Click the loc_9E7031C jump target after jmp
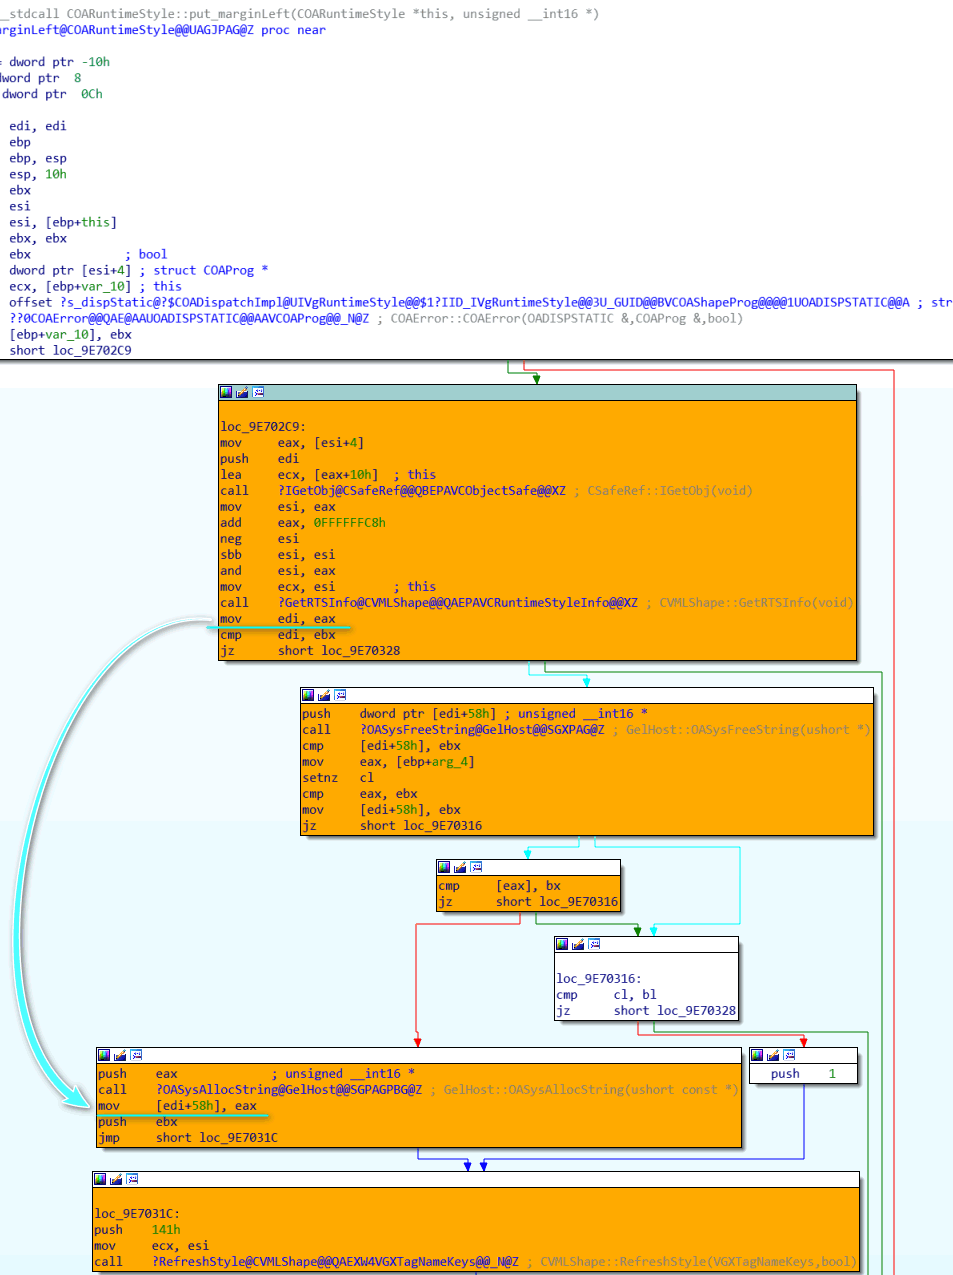This screenshot has width=953, height=1275. (x=238, y=1138)
